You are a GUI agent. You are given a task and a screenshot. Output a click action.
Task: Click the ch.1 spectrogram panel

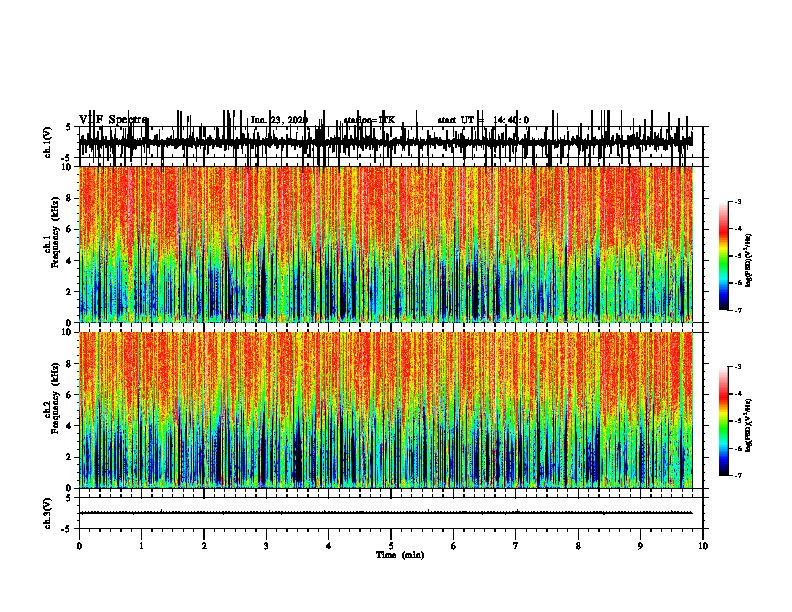click(385, 244)
